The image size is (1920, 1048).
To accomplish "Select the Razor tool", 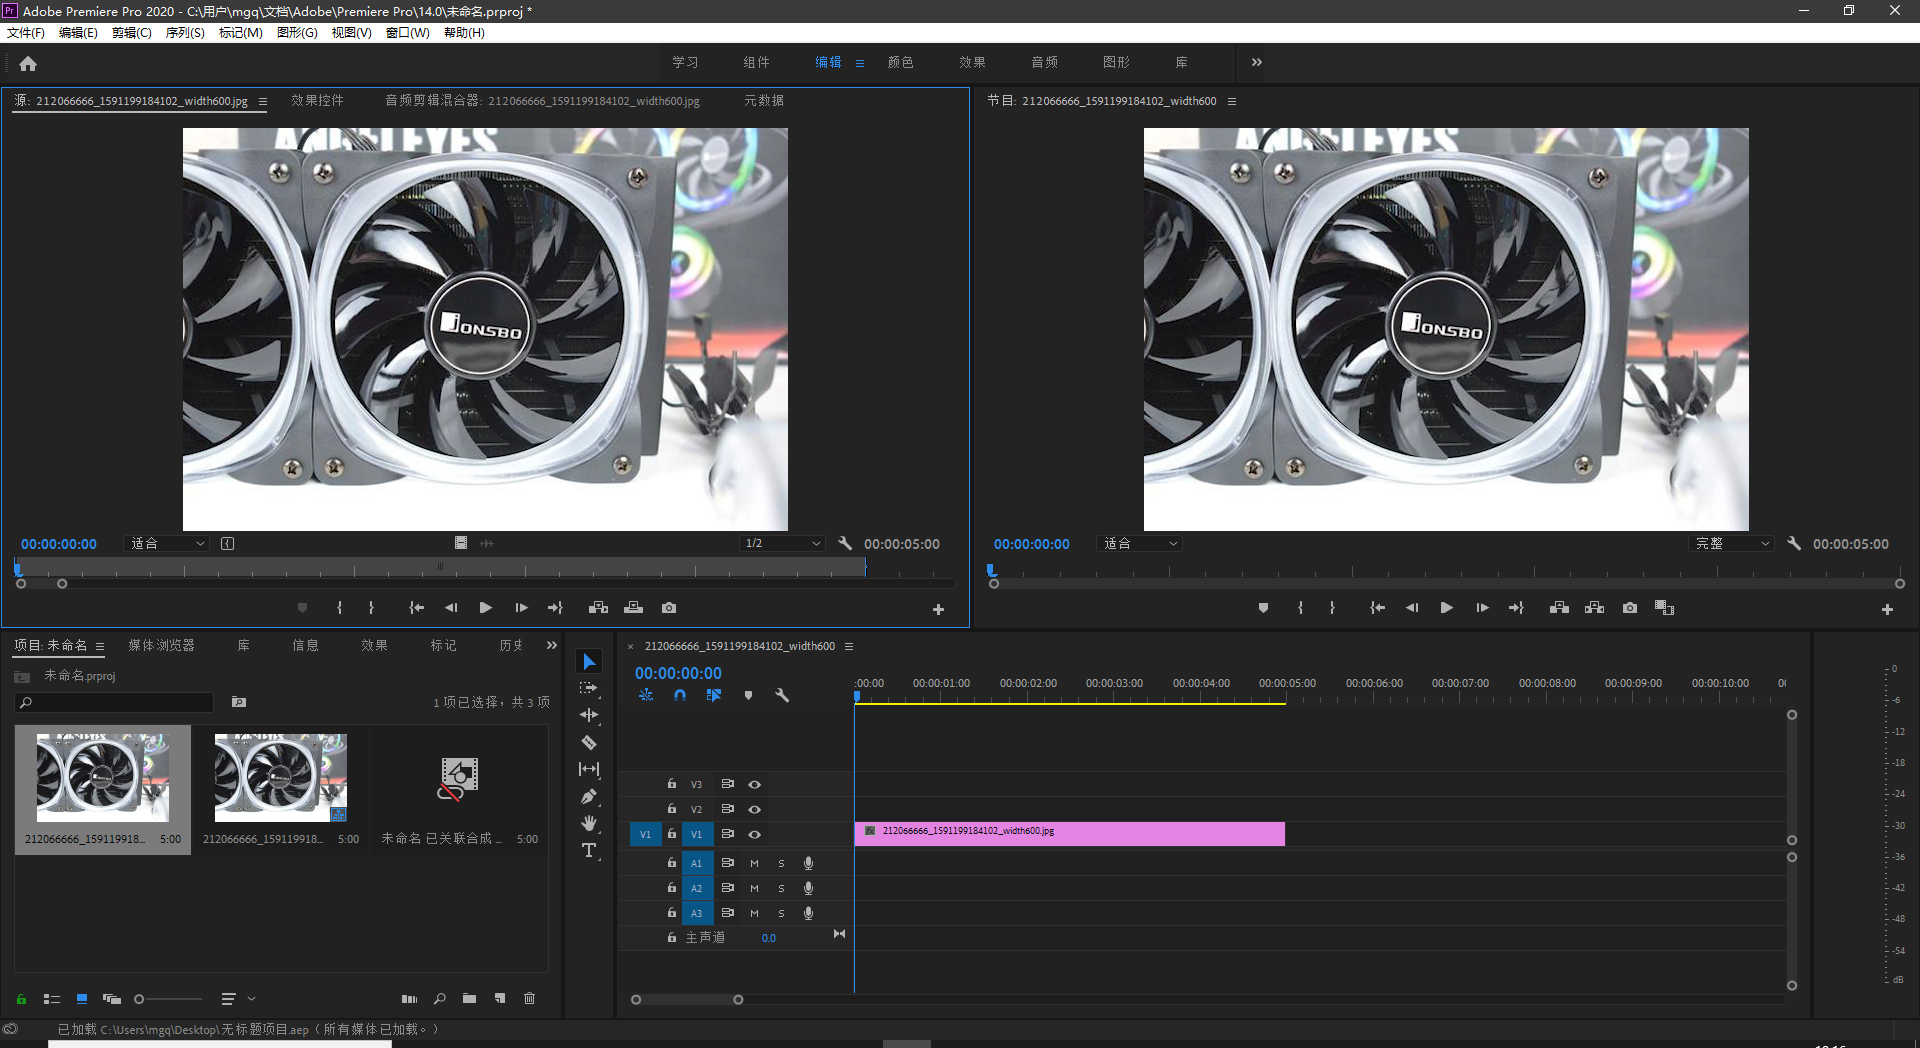I will click(589, 742).
